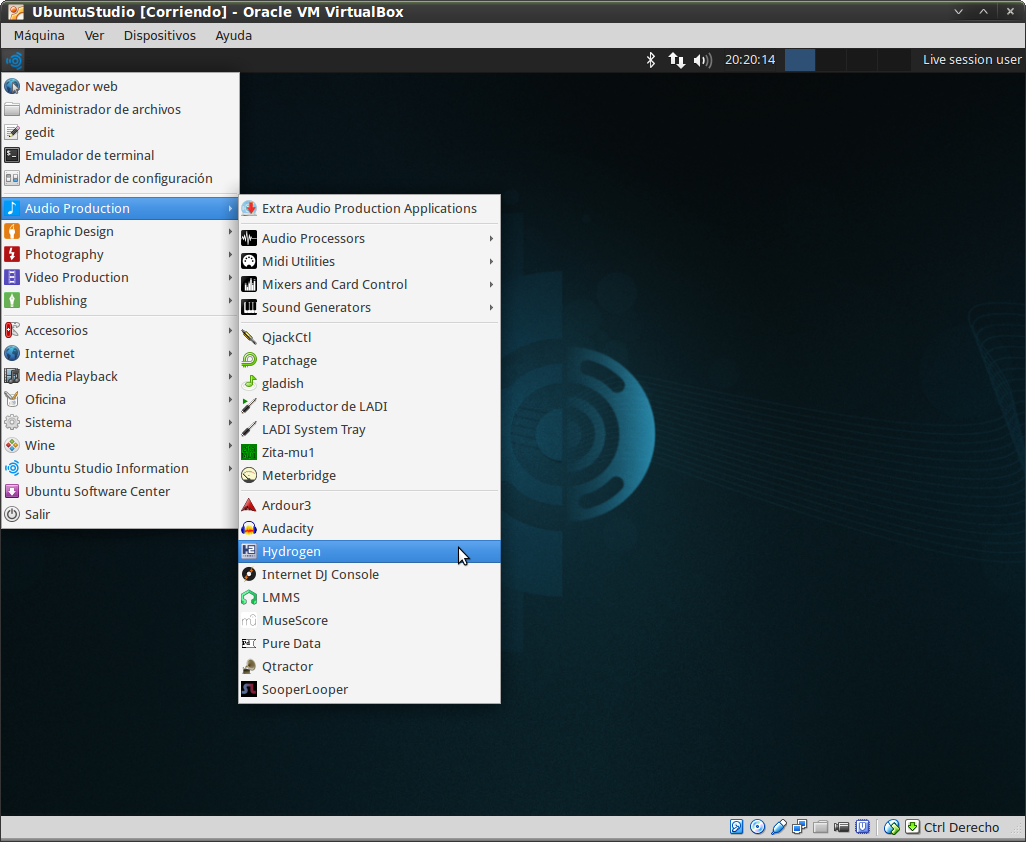Click Live session user label
The height and width of the screenshot is (842, 1026).
point(971,60)
